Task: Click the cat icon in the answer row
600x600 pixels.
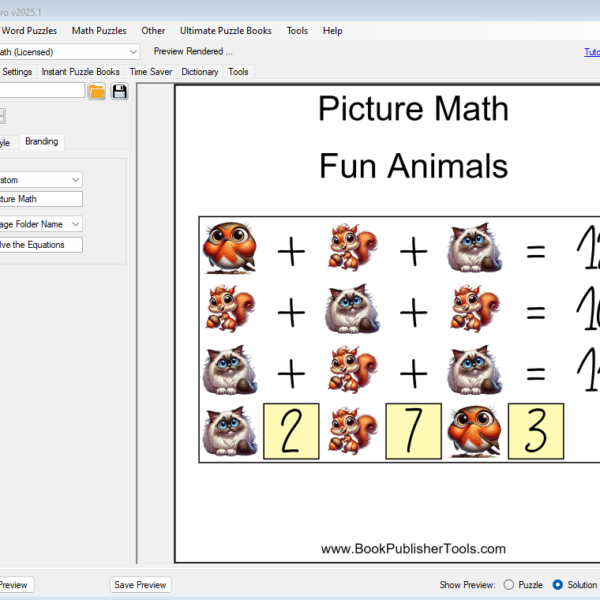Action: coord(230,431)
